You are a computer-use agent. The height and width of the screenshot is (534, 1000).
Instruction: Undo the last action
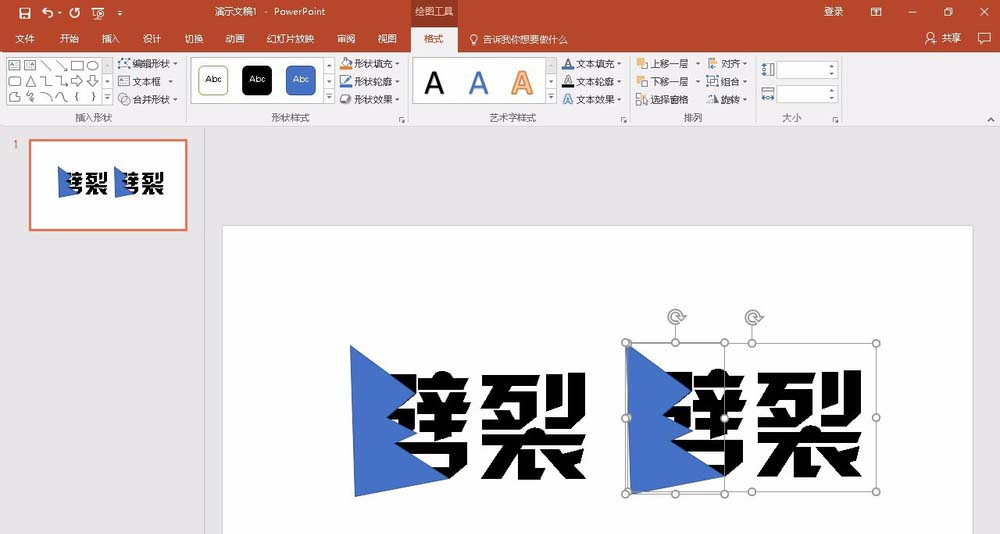pyautogui.click(x=48, y=13)
